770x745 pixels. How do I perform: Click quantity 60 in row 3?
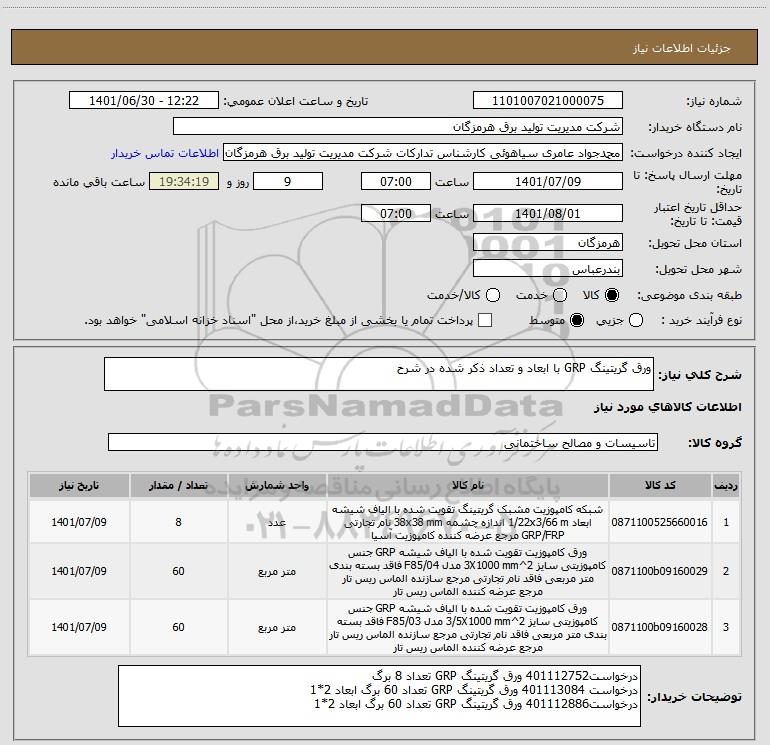point(178,627)
